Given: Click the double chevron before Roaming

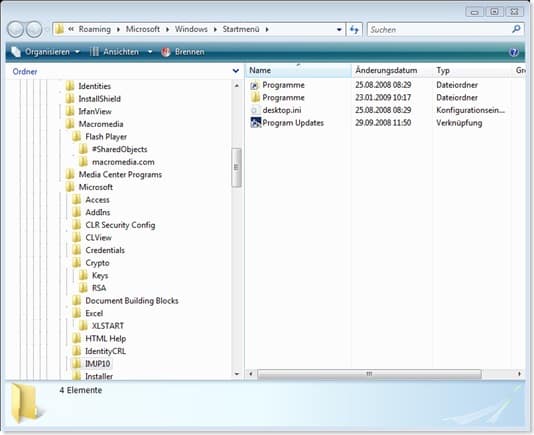Looking at the screenshot, I should tap(71, 29).
